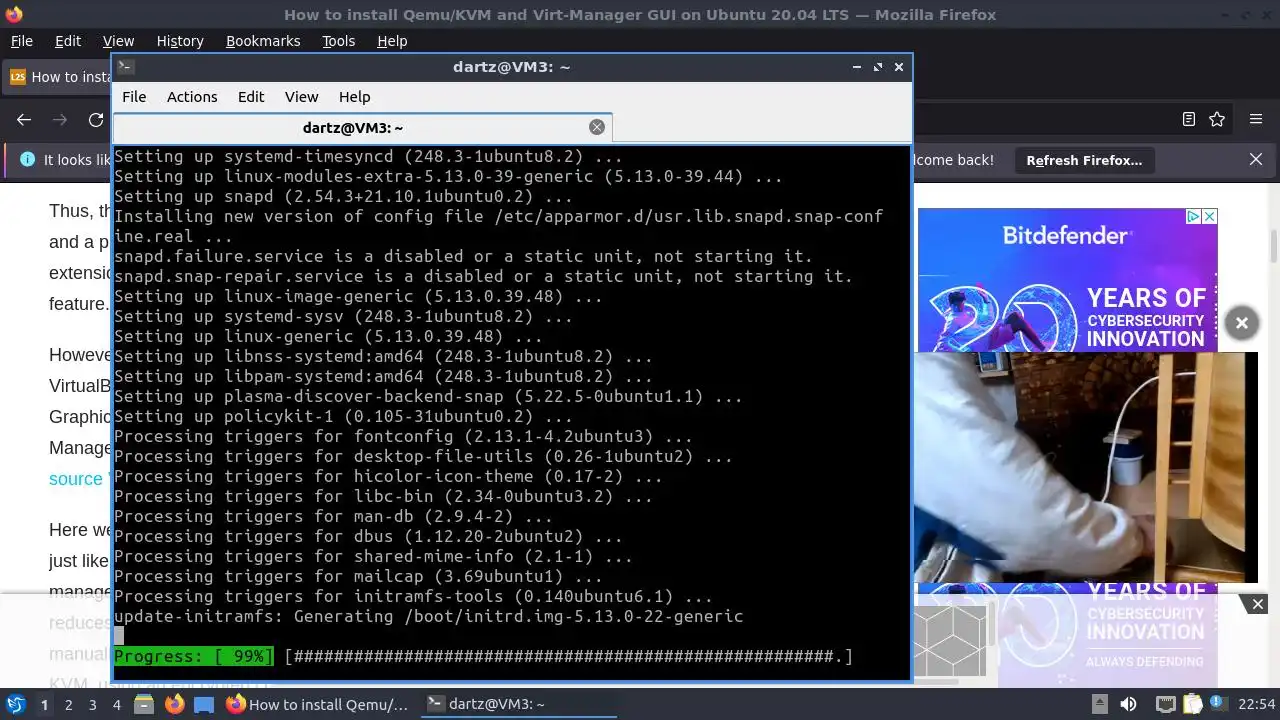Click Firefox icon in window title bar
This screenshot has width=1280, height=720.
(x=13, y=14)
